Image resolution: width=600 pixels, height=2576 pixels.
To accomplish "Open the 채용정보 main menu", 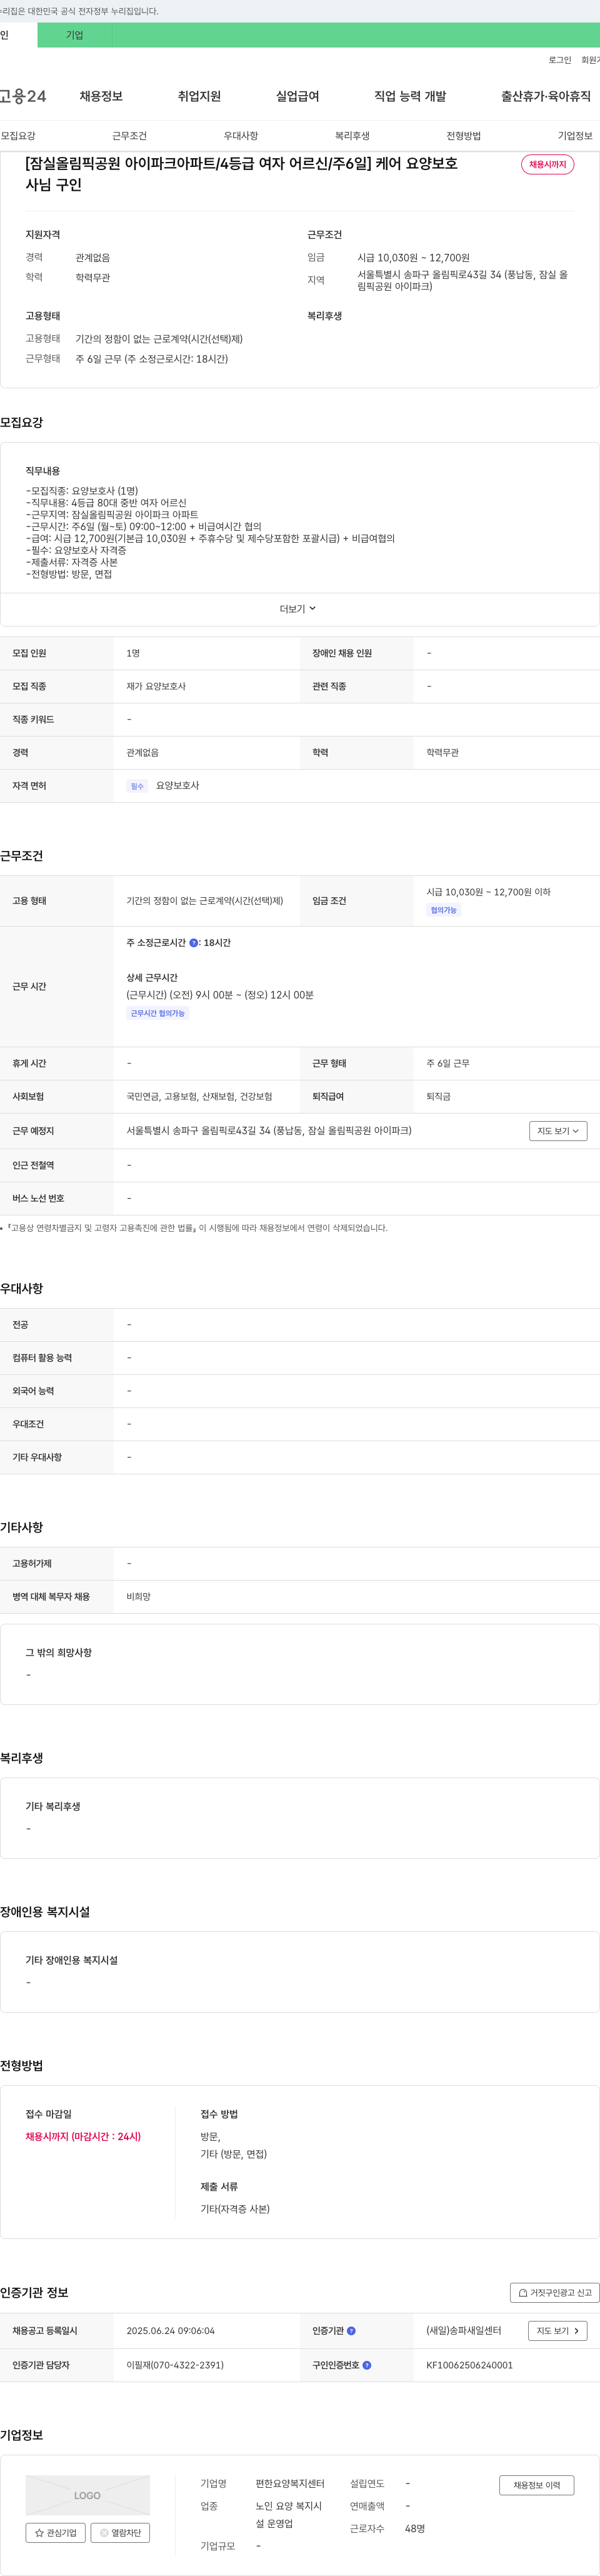I will 101,96.
